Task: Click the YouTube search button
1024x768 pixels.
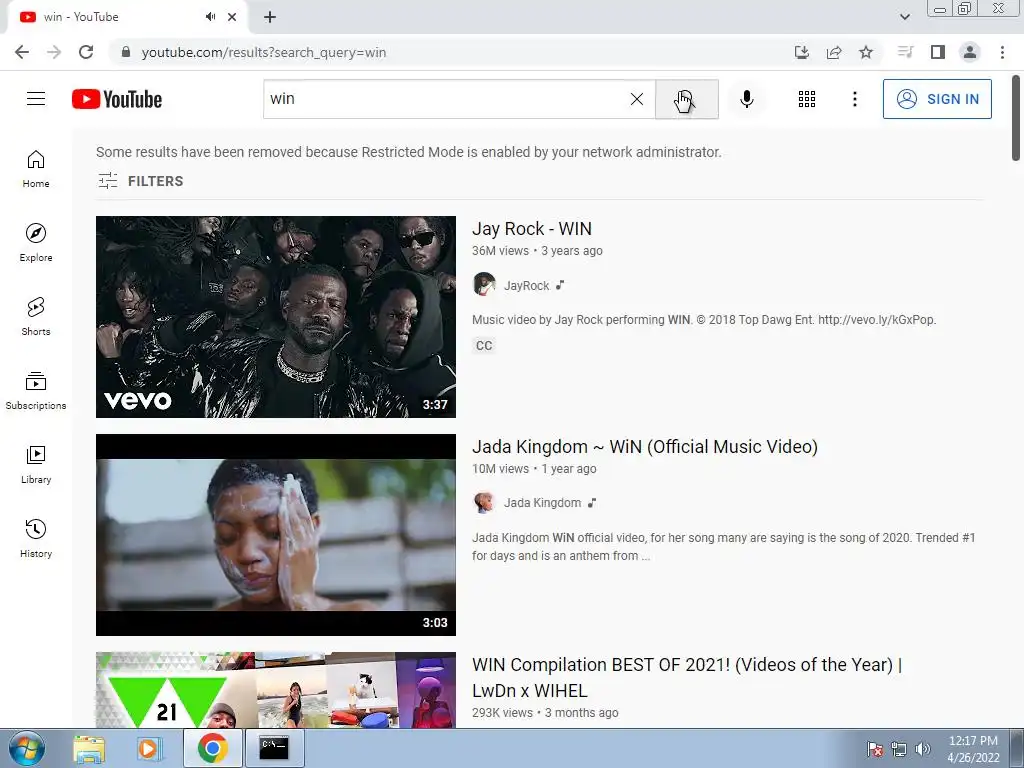Action: (x=686, y=99)
